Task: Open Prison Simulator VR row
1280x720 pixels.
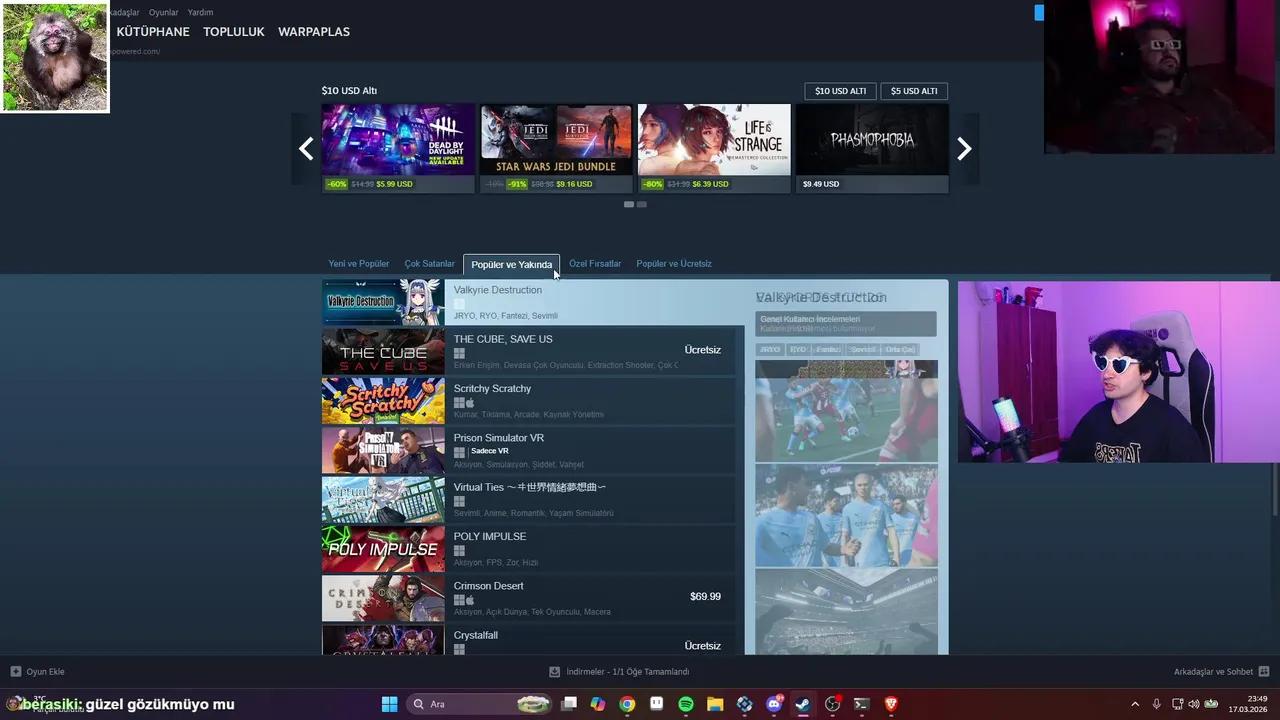Action: tap(528, 450)
